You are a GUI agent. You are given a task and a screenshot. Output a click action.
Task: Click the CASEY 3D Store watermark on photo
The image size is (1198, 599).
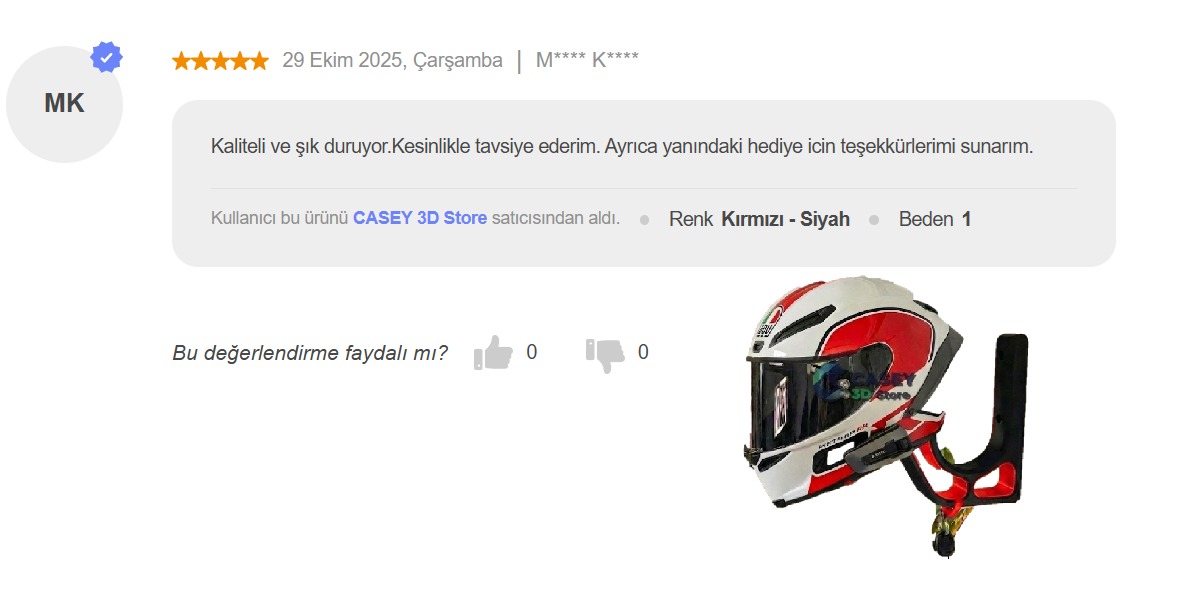point(863,383)
